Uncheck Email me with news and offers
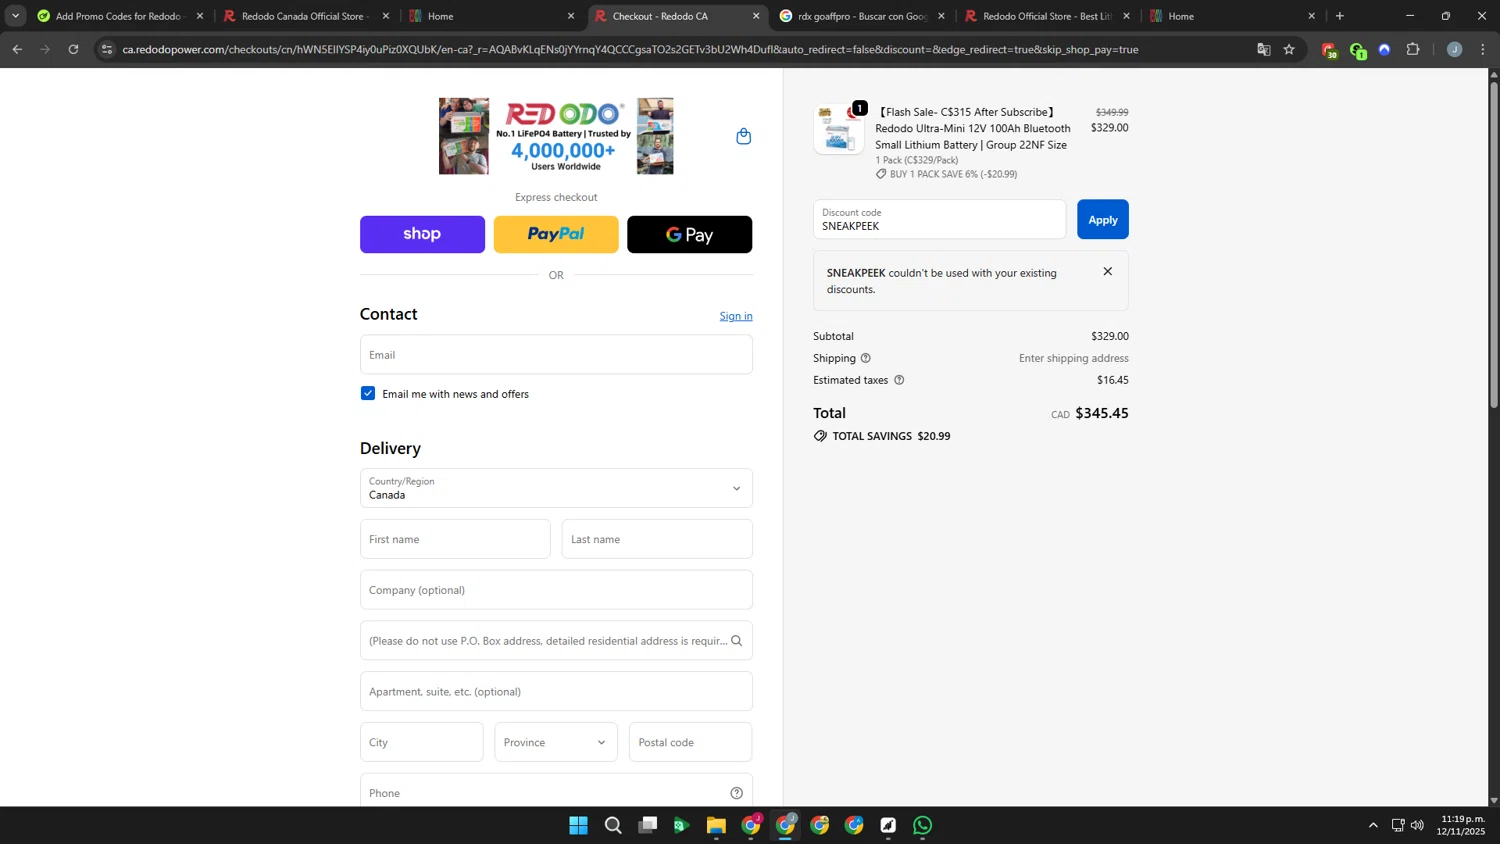Screen dimensions: 1500x844 pos(368,393)
